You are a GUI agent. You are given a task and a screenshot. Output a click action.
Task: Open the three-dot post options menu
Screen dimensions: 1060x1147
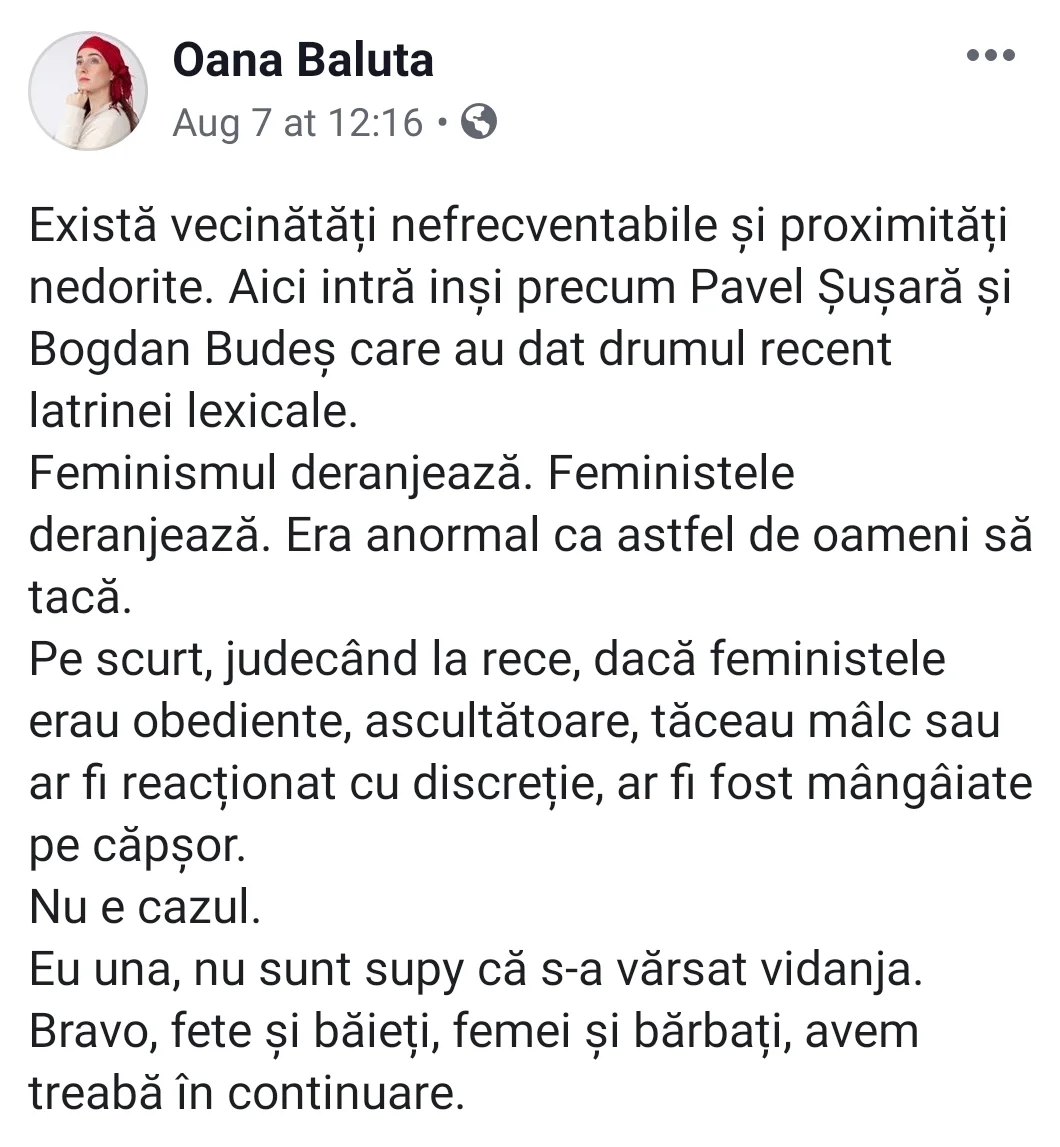[991, 55]
